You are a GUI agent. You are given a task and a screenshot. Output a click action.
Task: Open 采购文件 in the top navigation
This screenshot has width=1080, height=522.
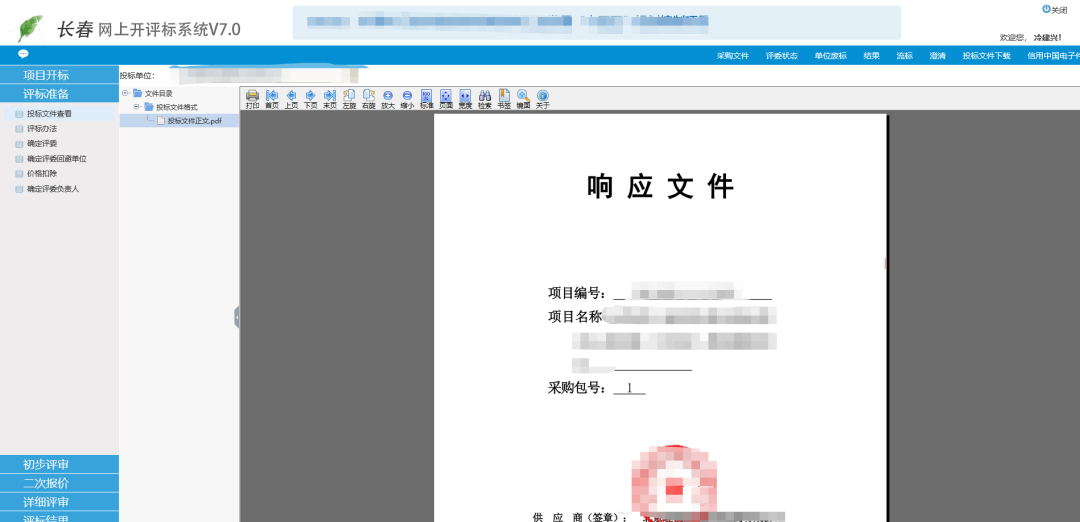(733, 56)
